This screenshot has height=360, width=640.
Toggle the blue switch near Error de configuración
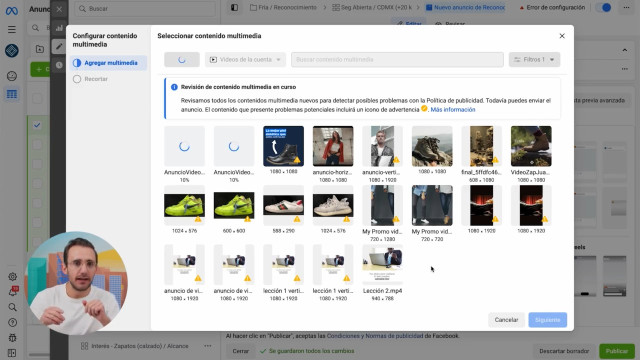coord(603,7)
